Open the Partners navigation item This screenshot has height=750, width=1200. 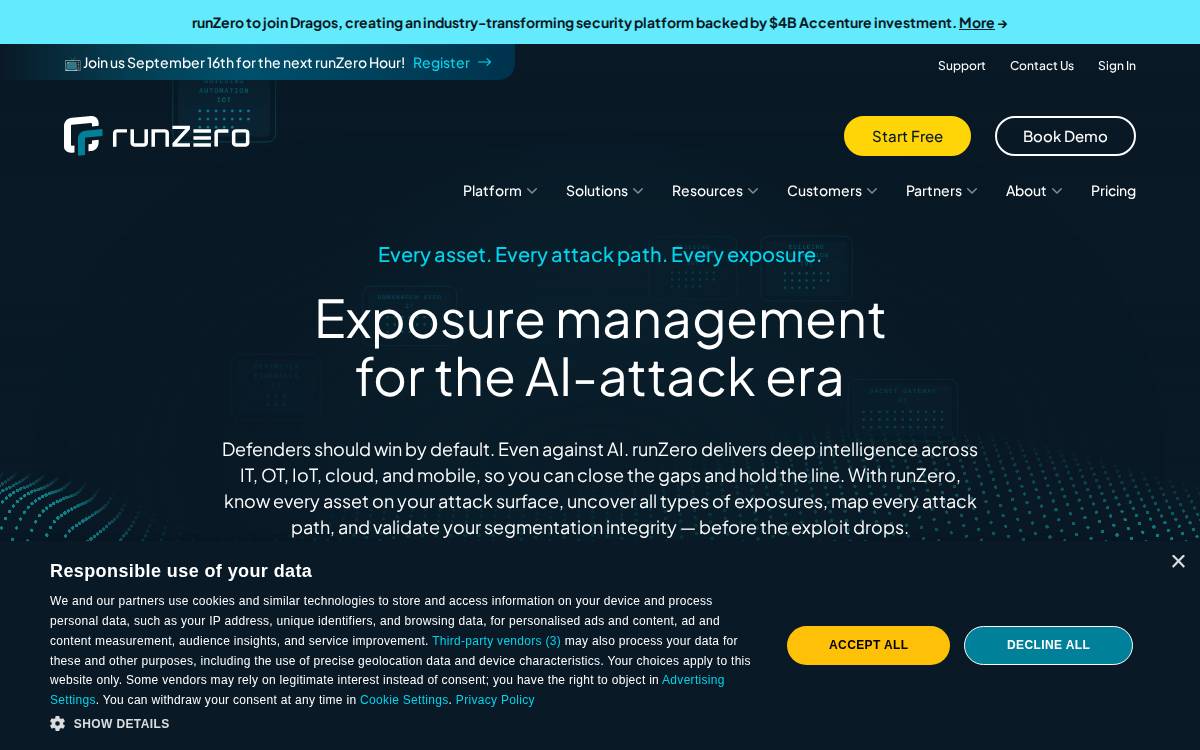tap(934, 191)
